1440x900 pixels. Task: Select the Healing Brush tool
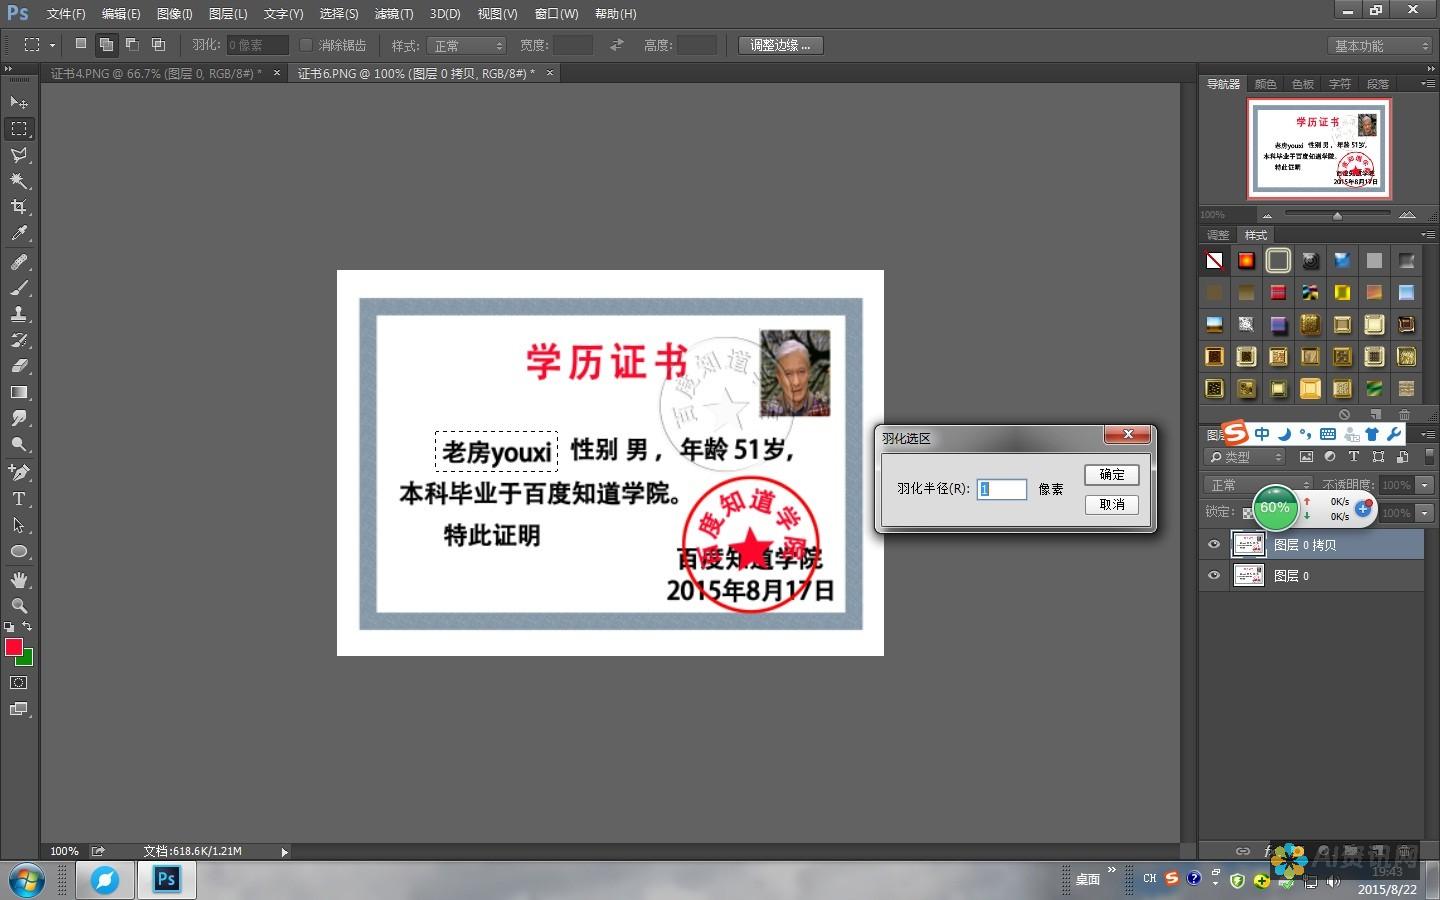coord(19,262)
